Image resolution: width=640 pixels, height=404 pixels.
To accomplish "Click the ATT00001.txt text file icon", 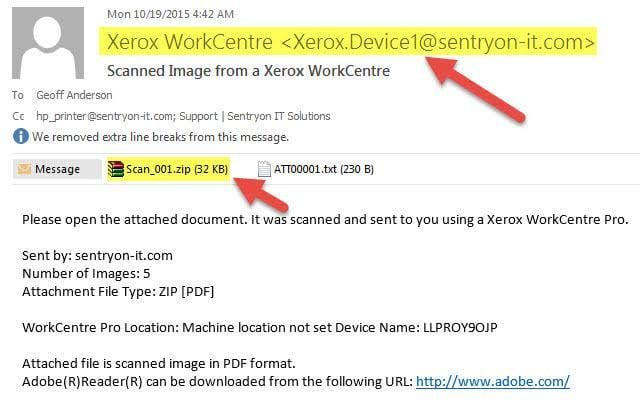I will (264, 169).
